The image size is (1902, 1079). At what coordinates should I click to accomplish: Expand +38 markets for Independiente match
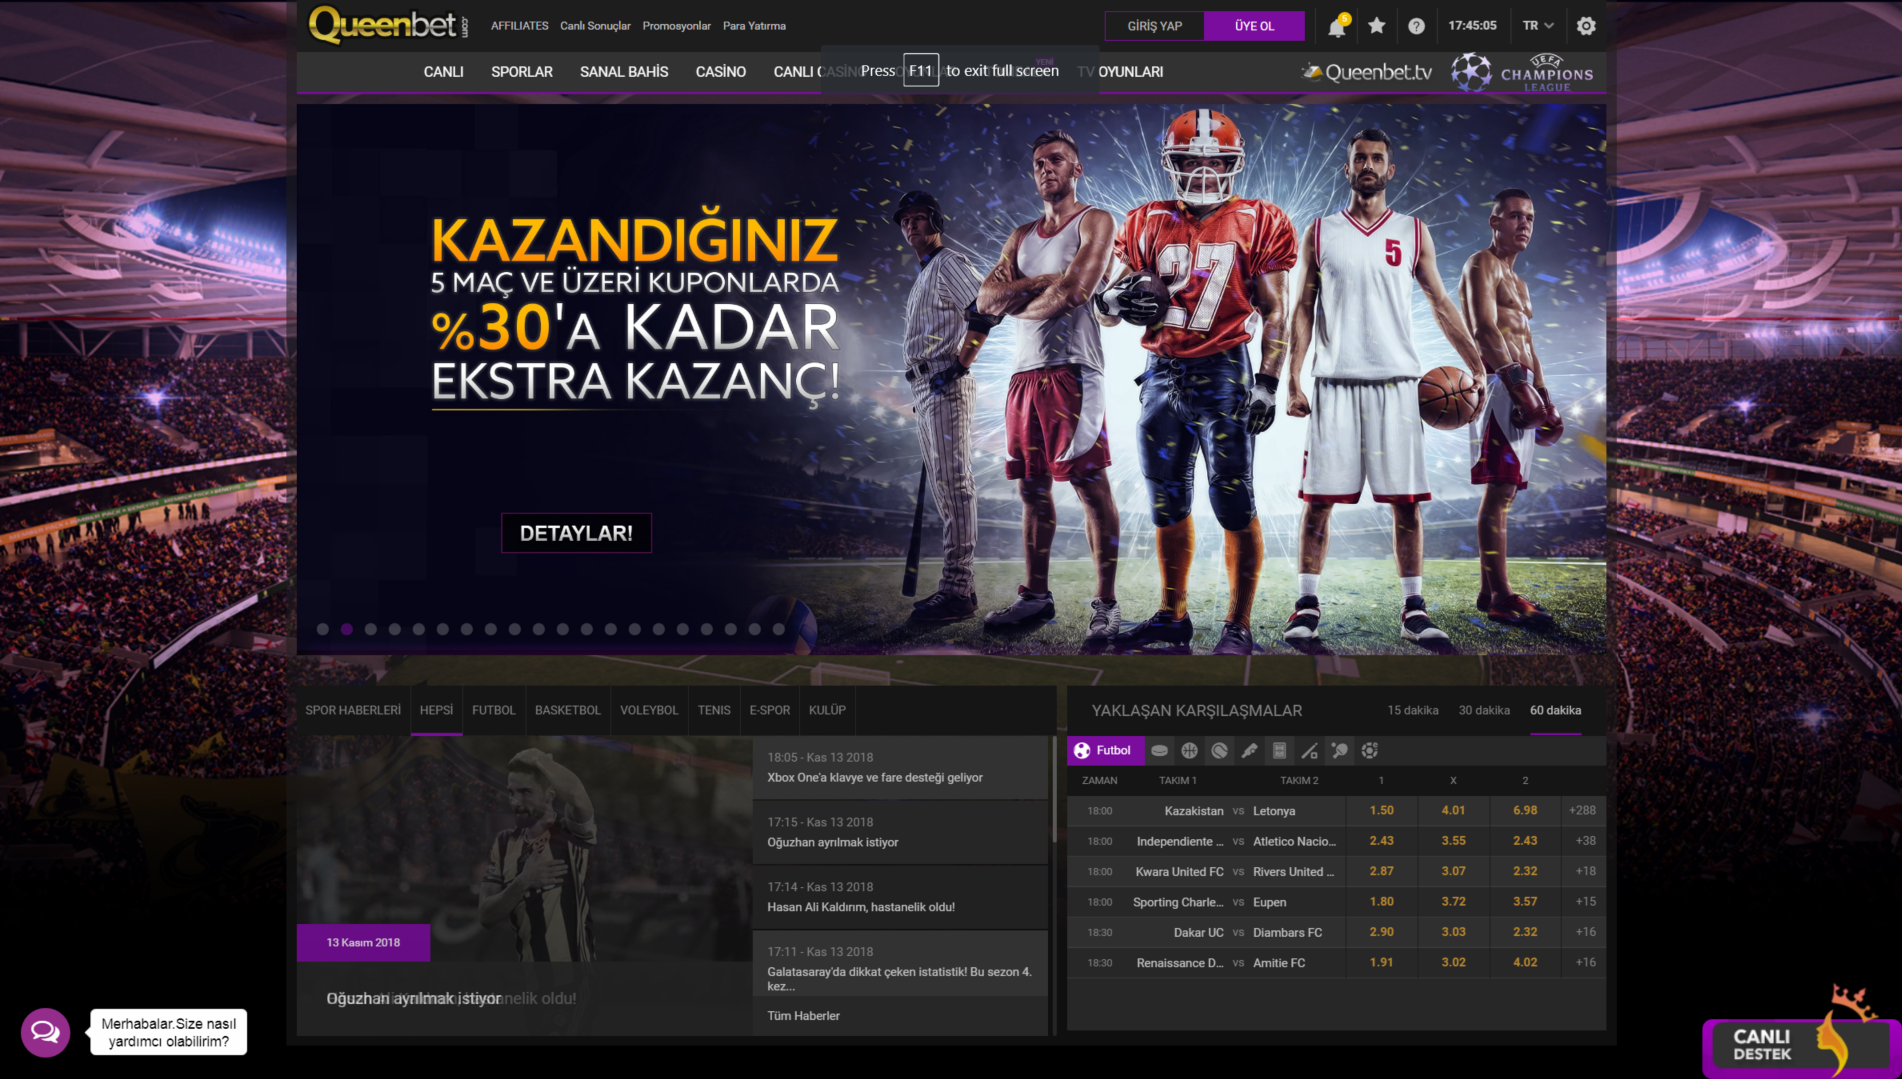(1585, 841)
